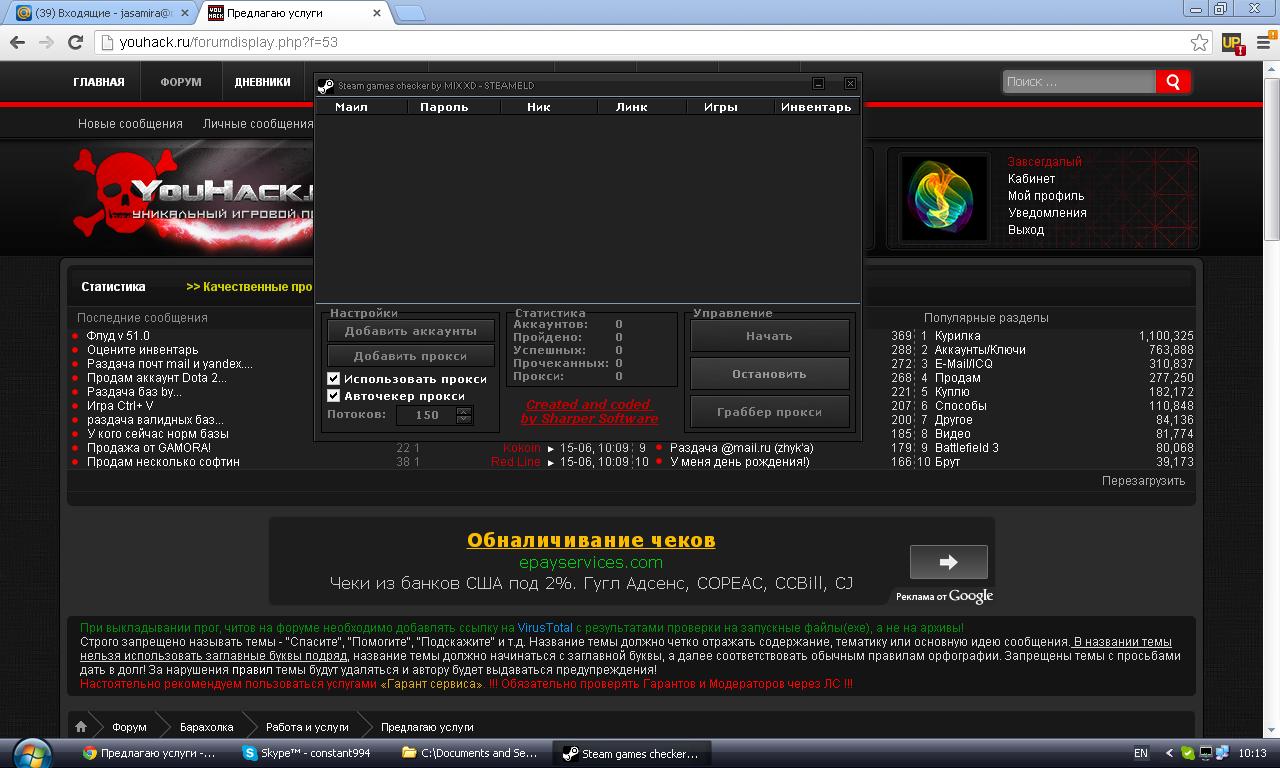The width and height of the screenshot is (1280, 768).
Task: Click forum breadcrumb home icon
Action: pos(81,727)
